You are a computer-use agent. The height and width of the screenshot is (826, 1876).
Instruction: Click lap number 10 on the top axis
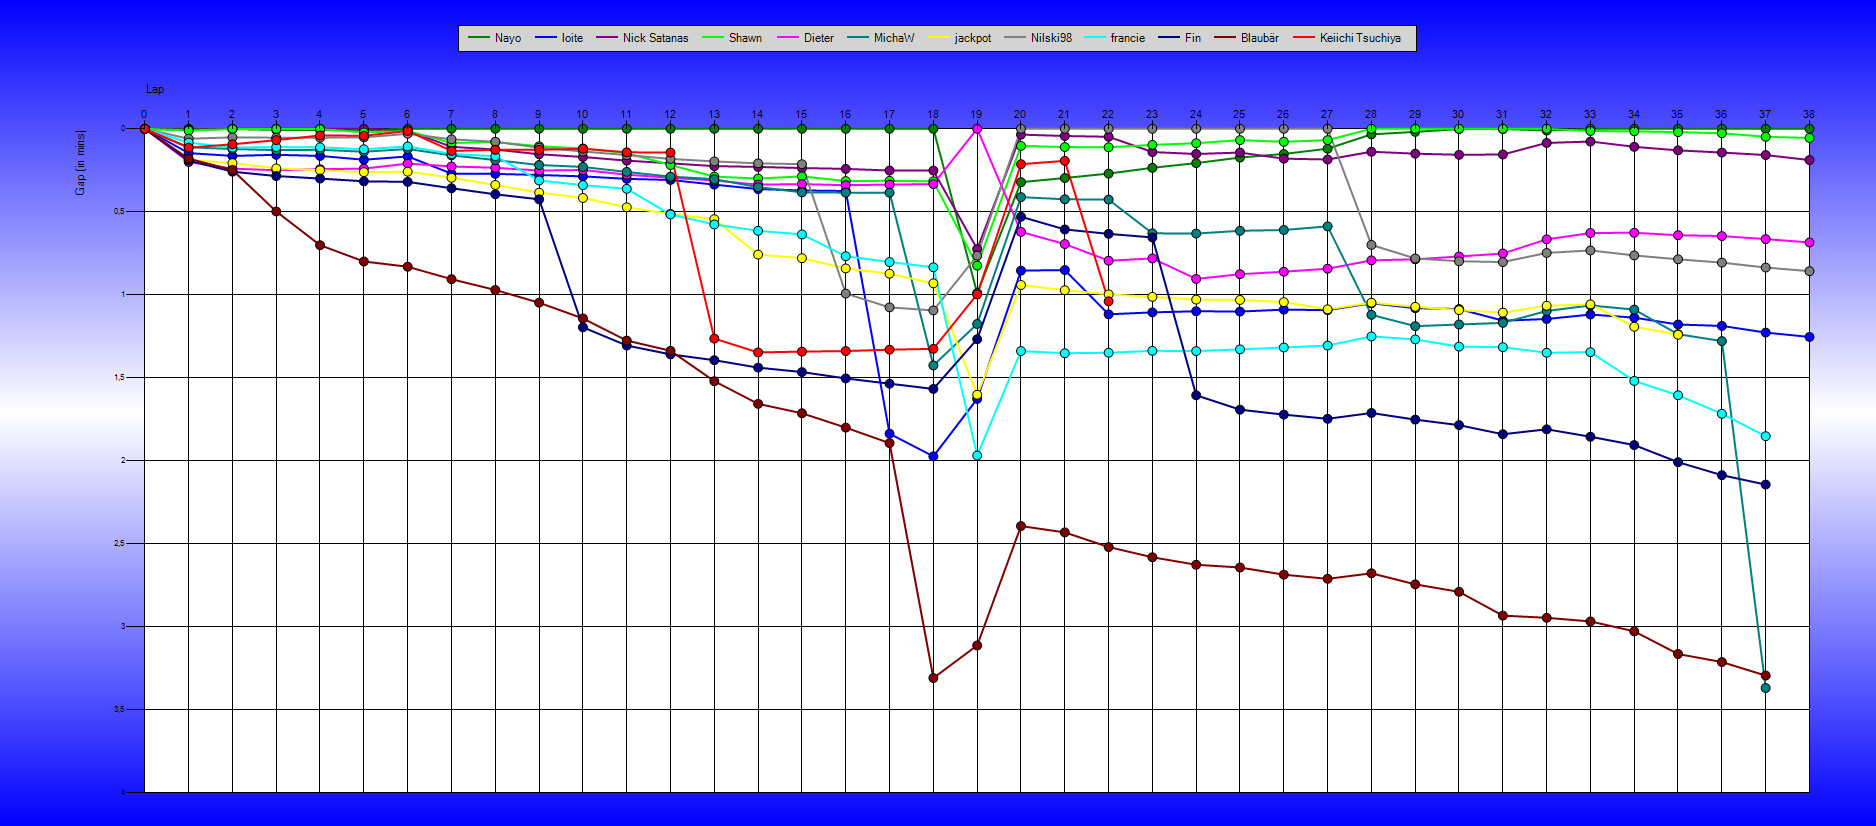(582, 114)
